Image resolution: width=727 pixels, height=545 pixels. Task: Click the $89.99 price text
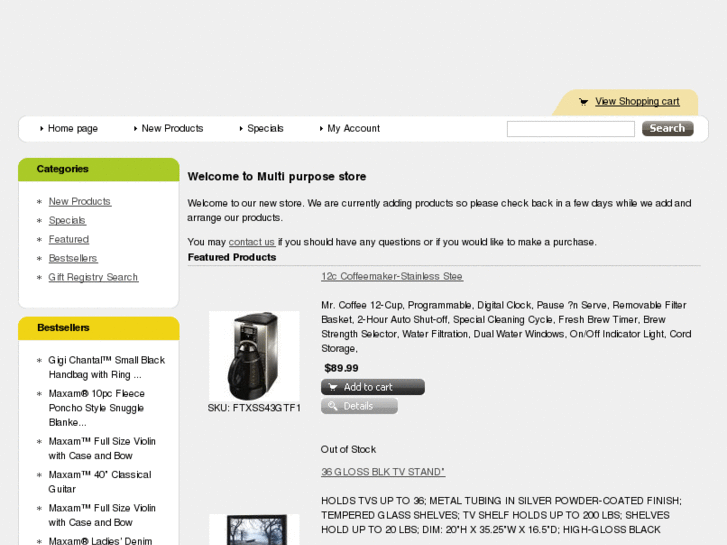click(341, 368)
